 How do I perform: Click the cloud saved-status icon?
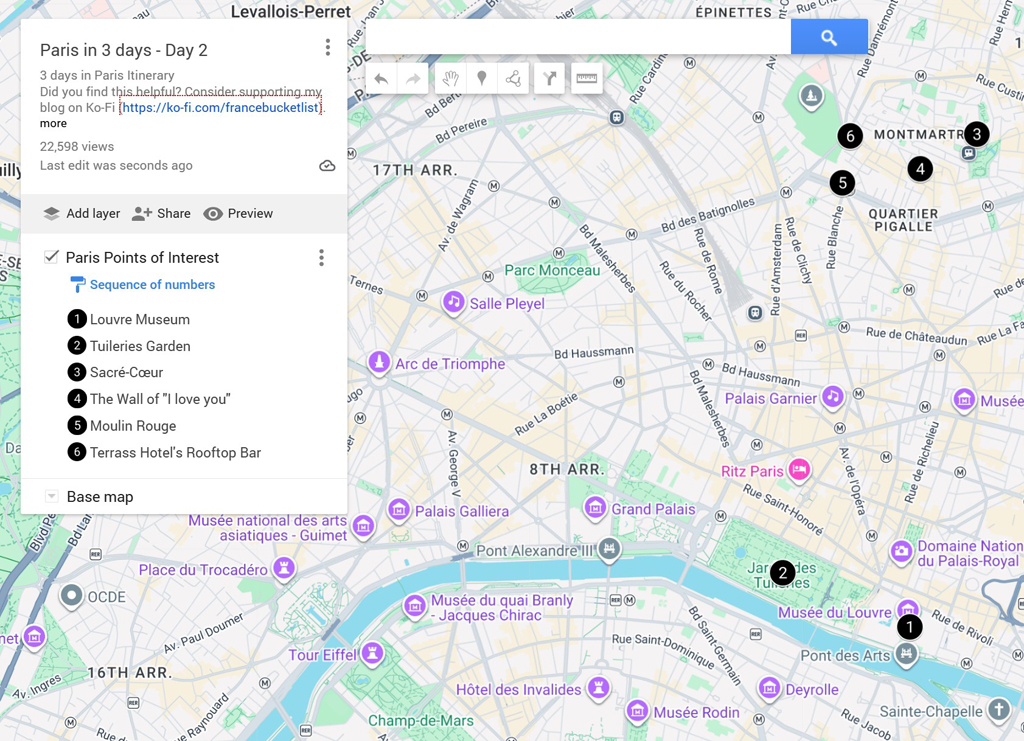pos(327,166)
